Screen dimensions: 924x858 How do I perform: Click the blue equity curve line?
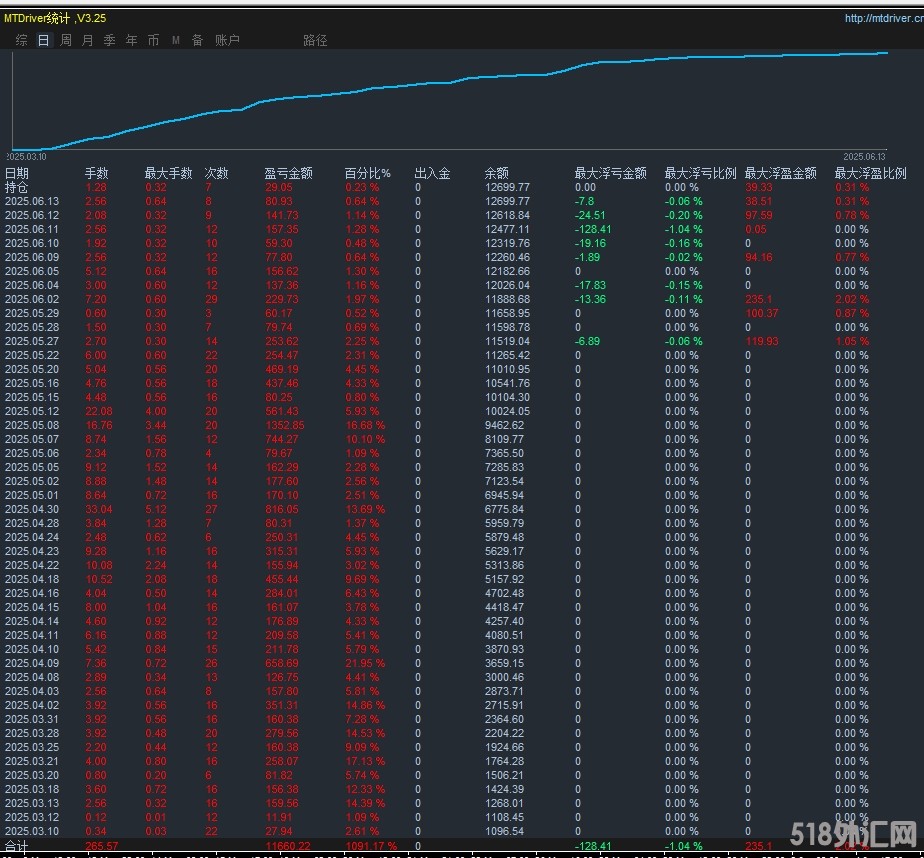click(448, 82)
